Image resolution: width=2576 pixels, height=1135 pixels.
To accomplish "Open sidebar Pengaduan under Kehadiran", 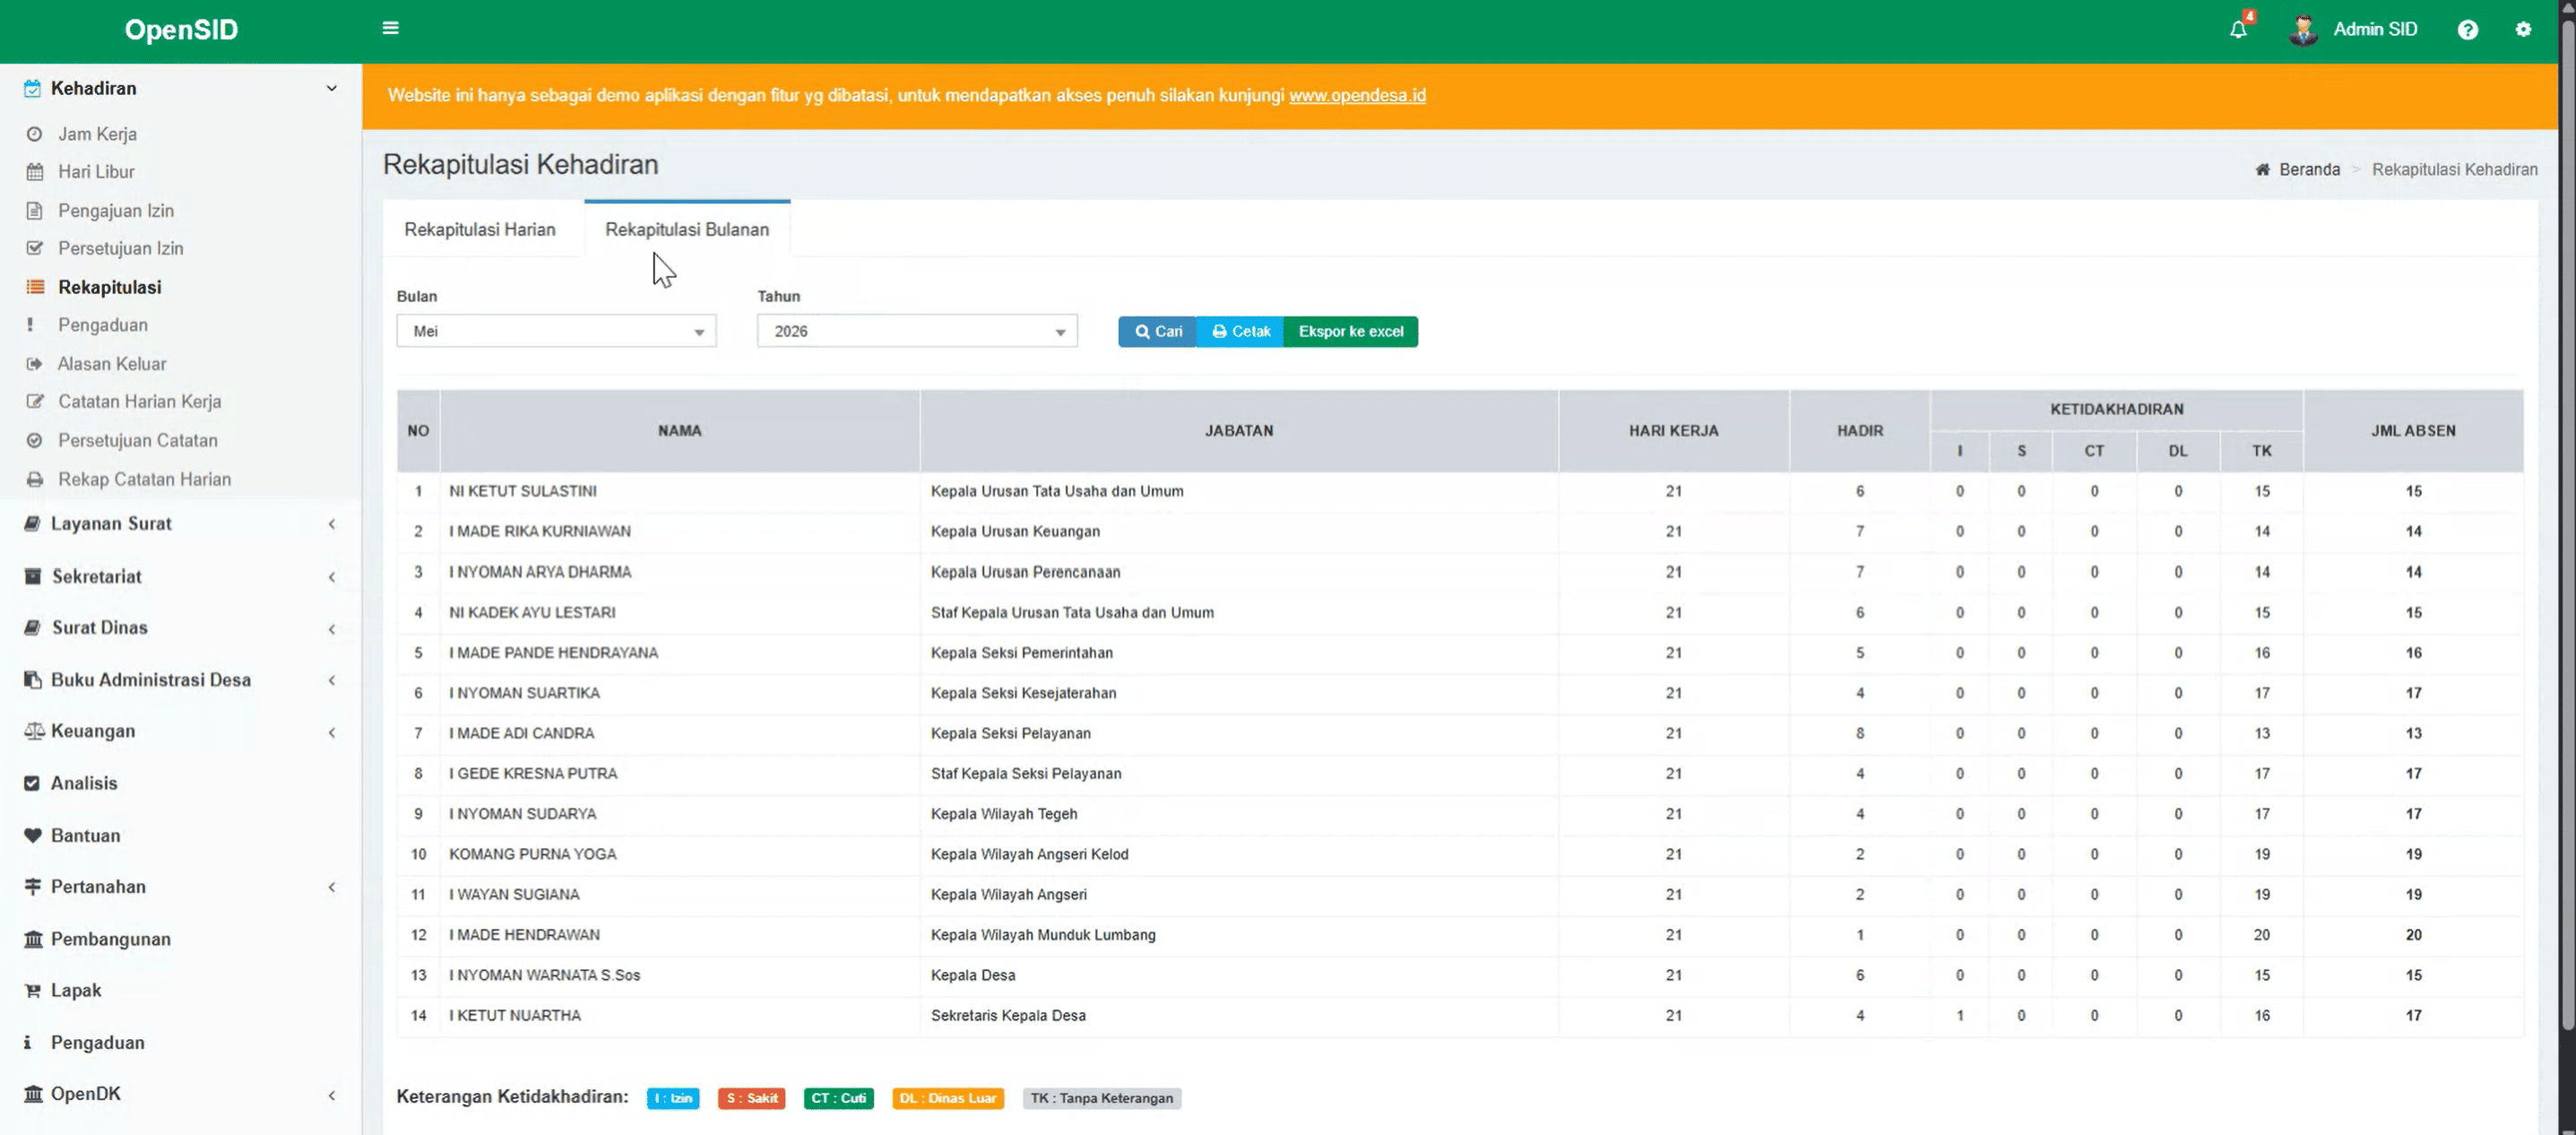I will coord(103,325).
